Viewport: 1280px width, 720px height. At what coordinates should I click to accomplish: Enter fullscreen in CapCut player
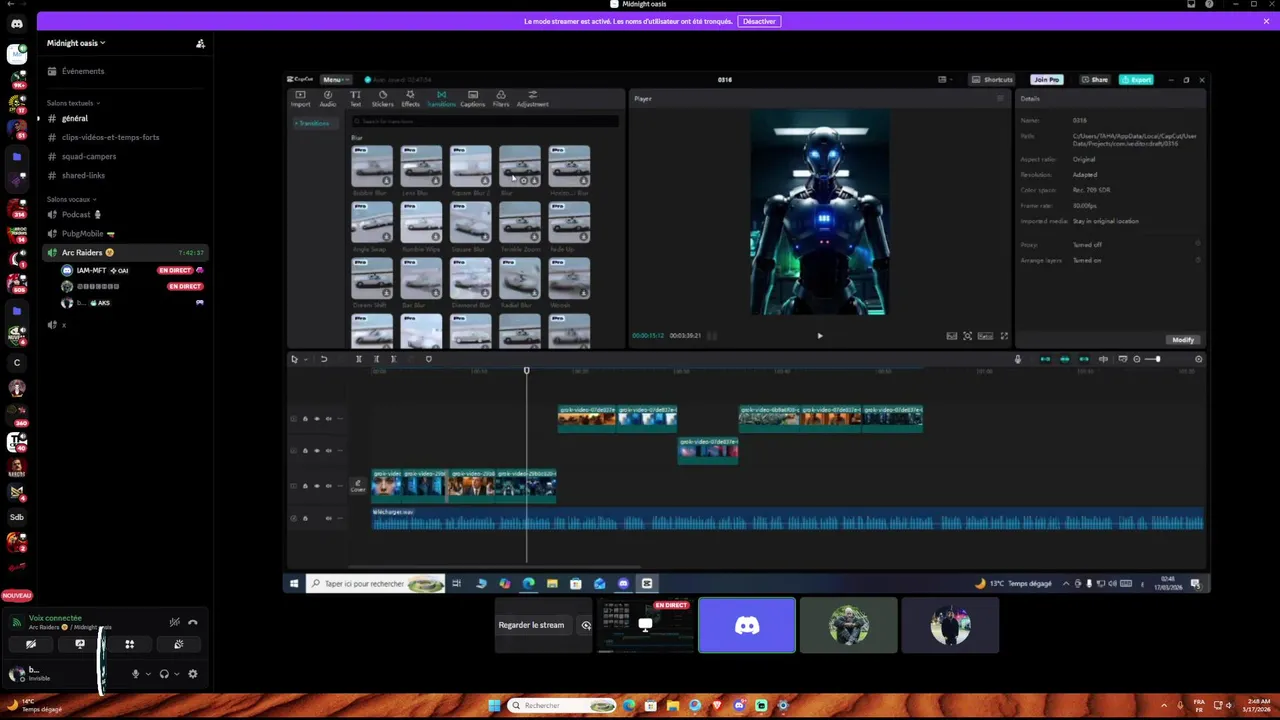[x=1004, y=336]
